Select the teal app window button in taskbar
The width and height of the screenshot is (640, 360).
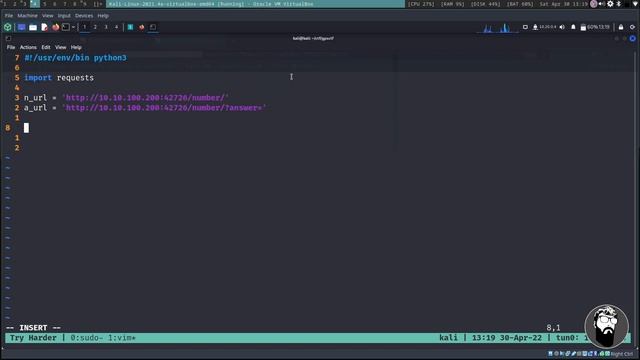coord(130,27)
